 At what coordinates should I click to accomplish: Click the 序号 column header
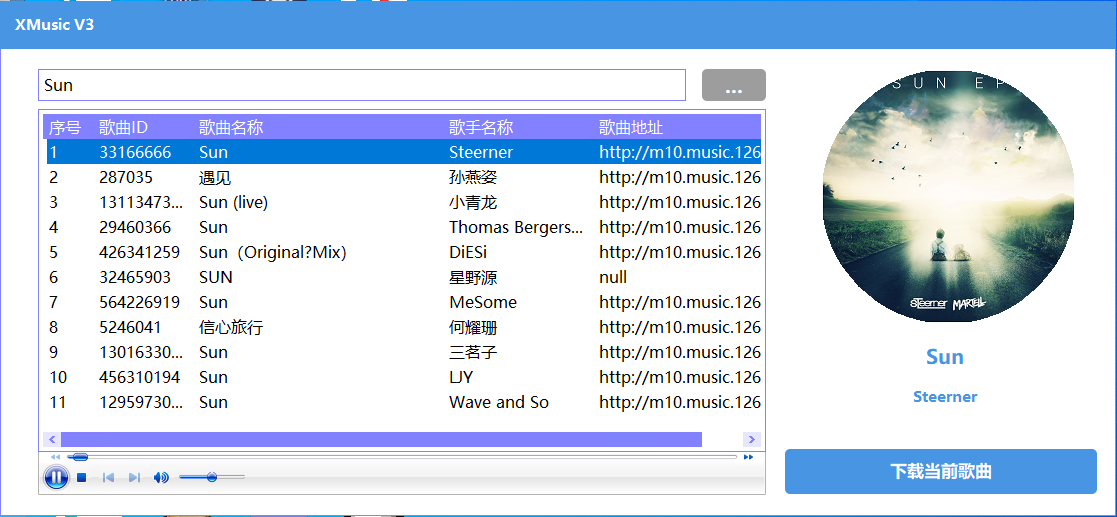pos(65,127)
